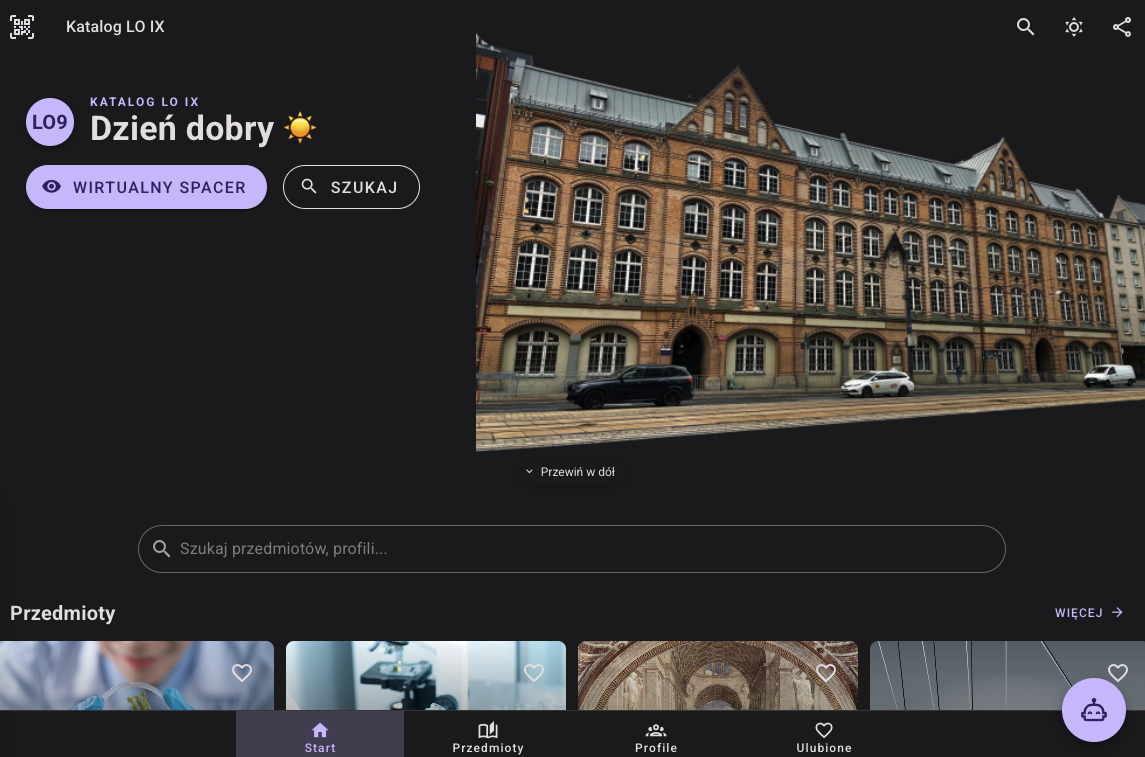Toggle the heart on the cathedral card
The width and height of the screenshot is (1145, 757).
point(826,673)
